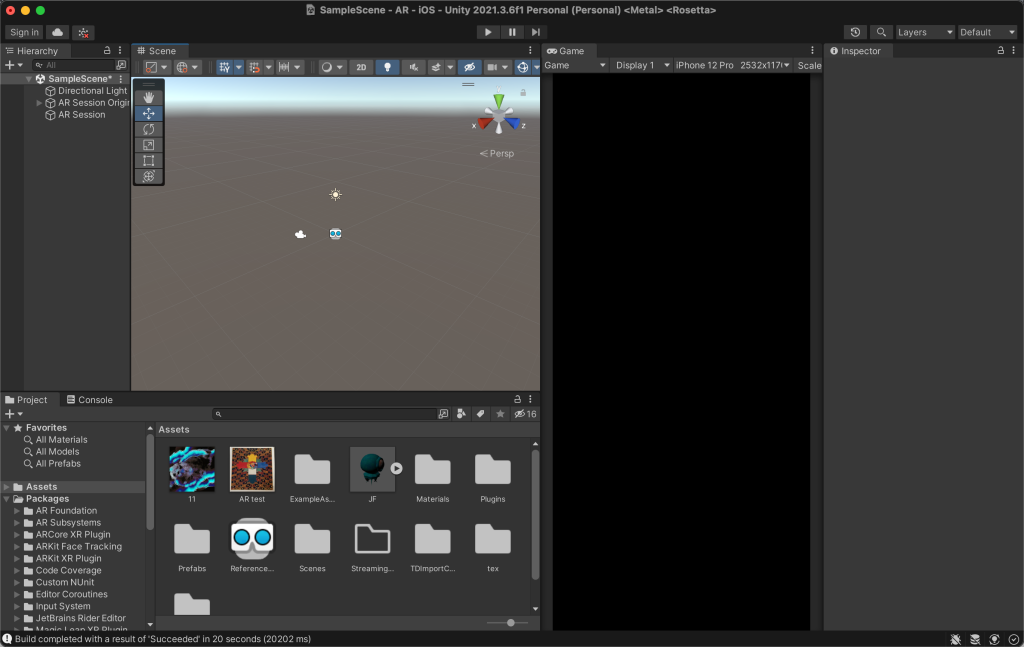Click the debug mode bug icon in status bar
1024x647 pixels.
[x=955, y=639]
